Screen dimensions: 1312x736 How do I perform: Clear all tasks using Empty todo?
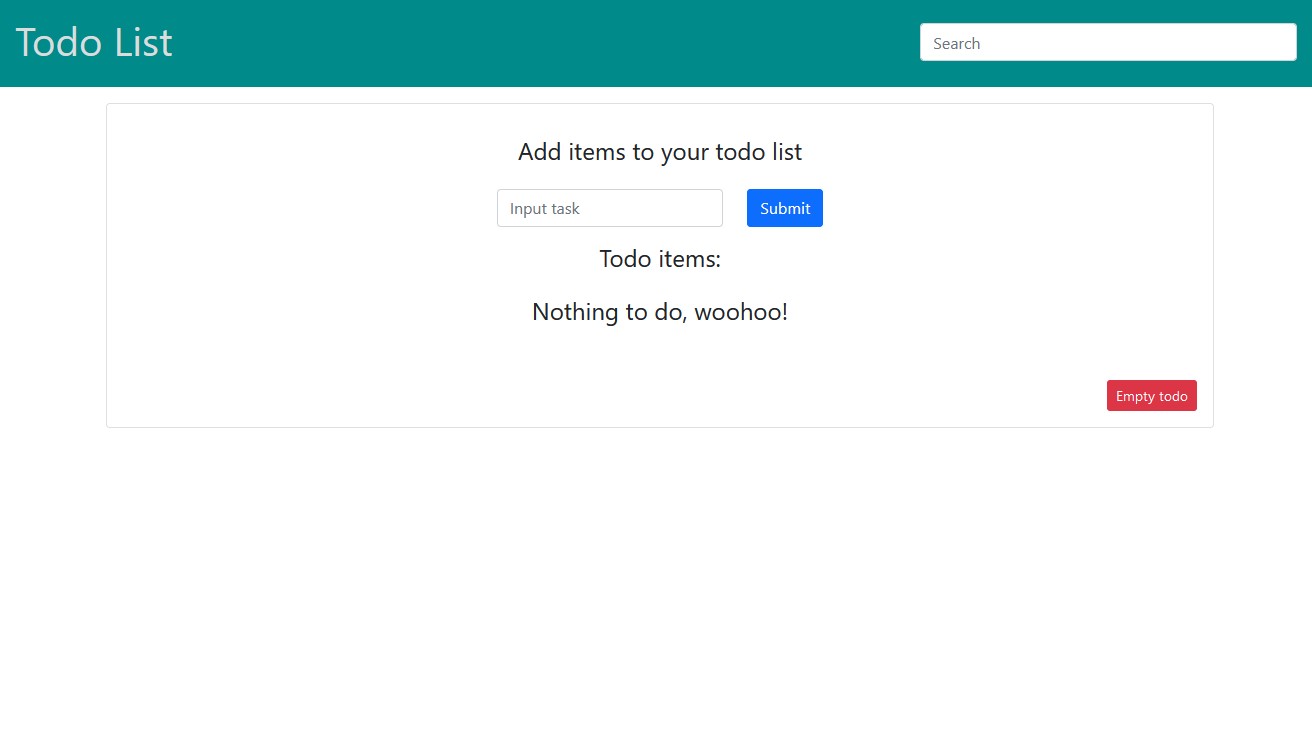click(1151, 395)
